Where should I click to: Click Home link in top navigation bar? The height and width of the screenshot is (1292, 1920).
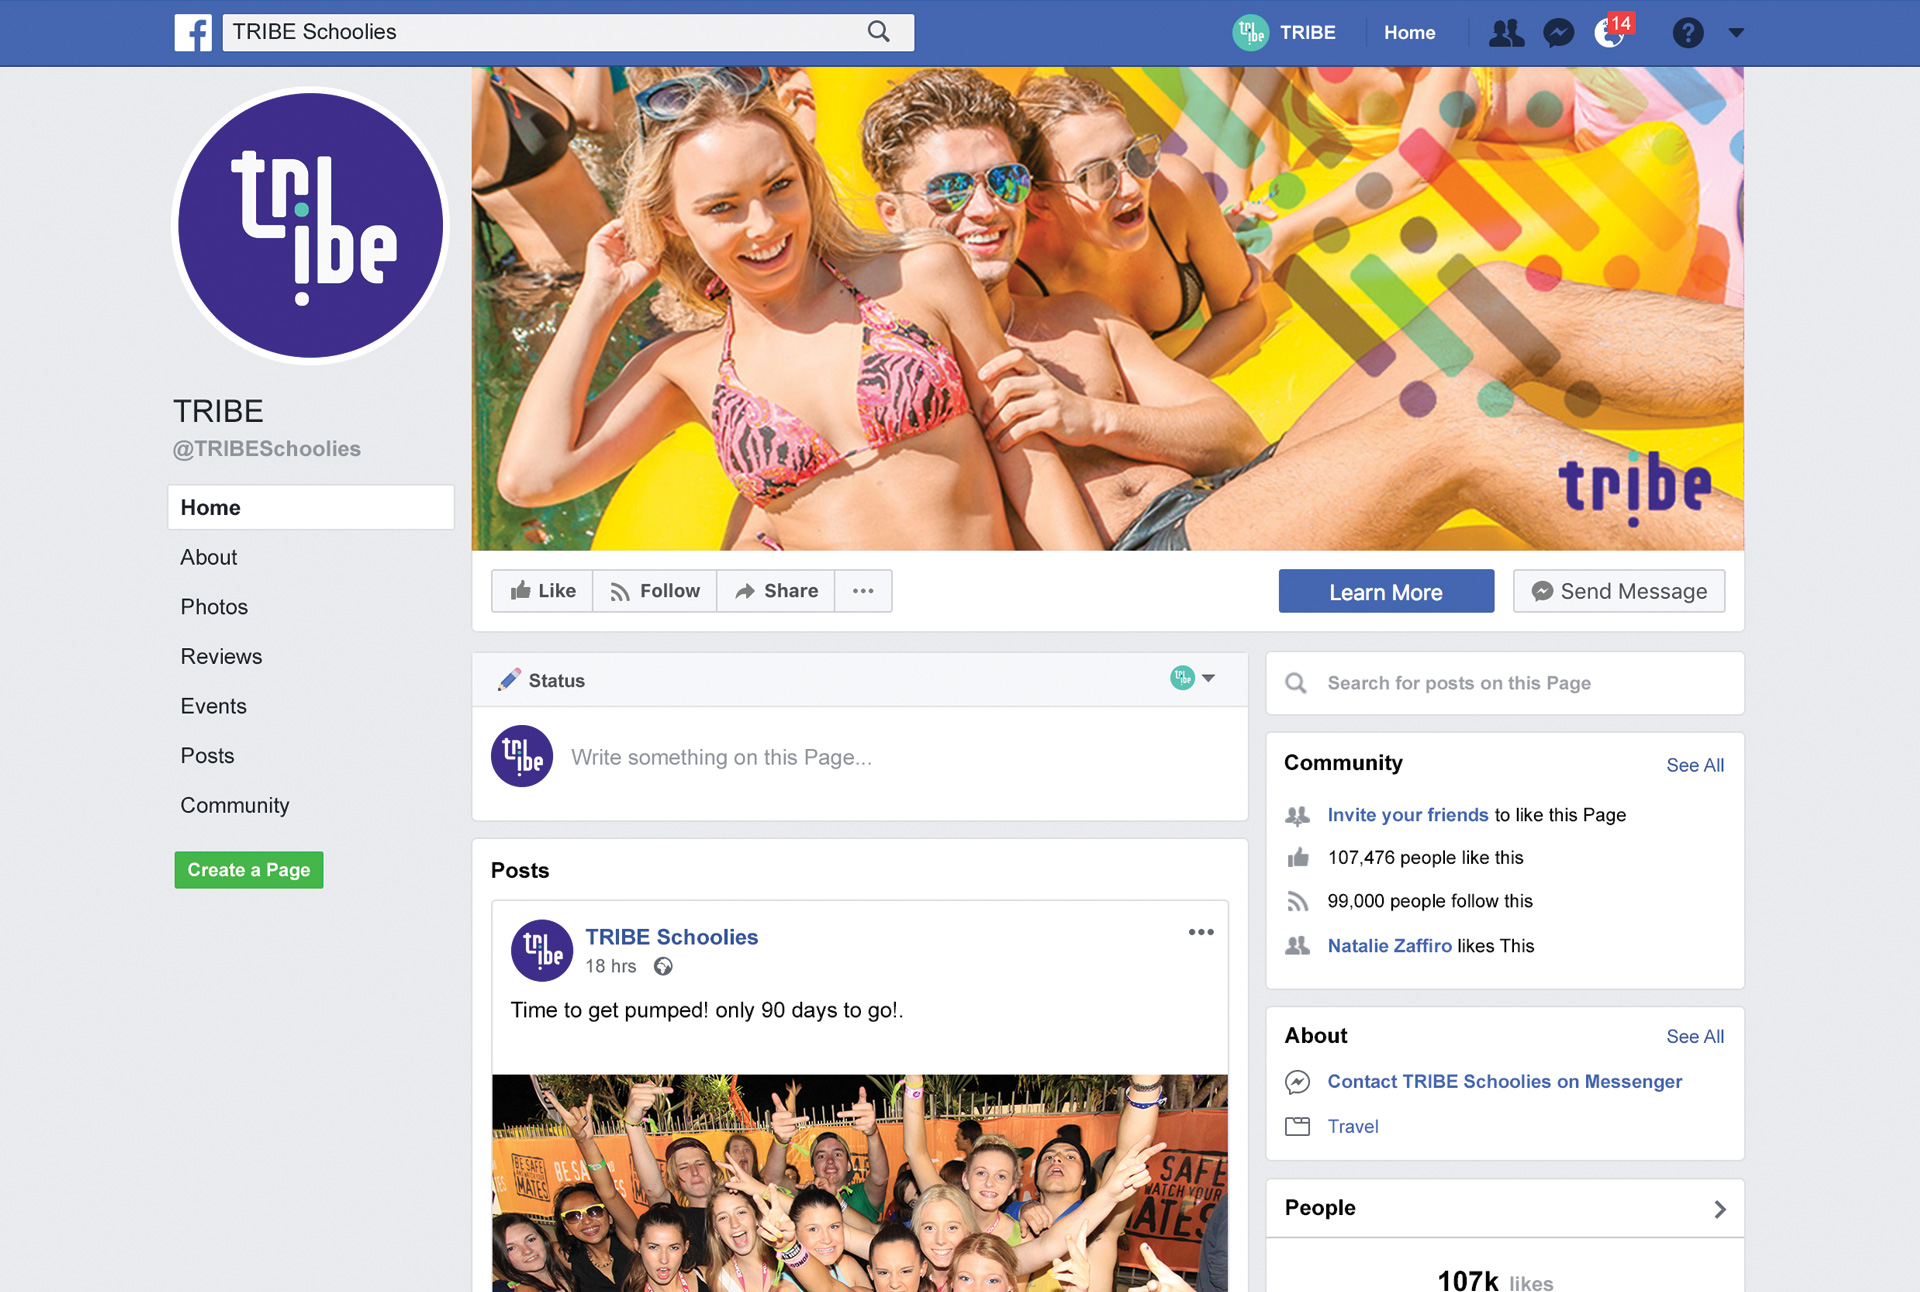pyautogui.click(x=1409, y=33)
